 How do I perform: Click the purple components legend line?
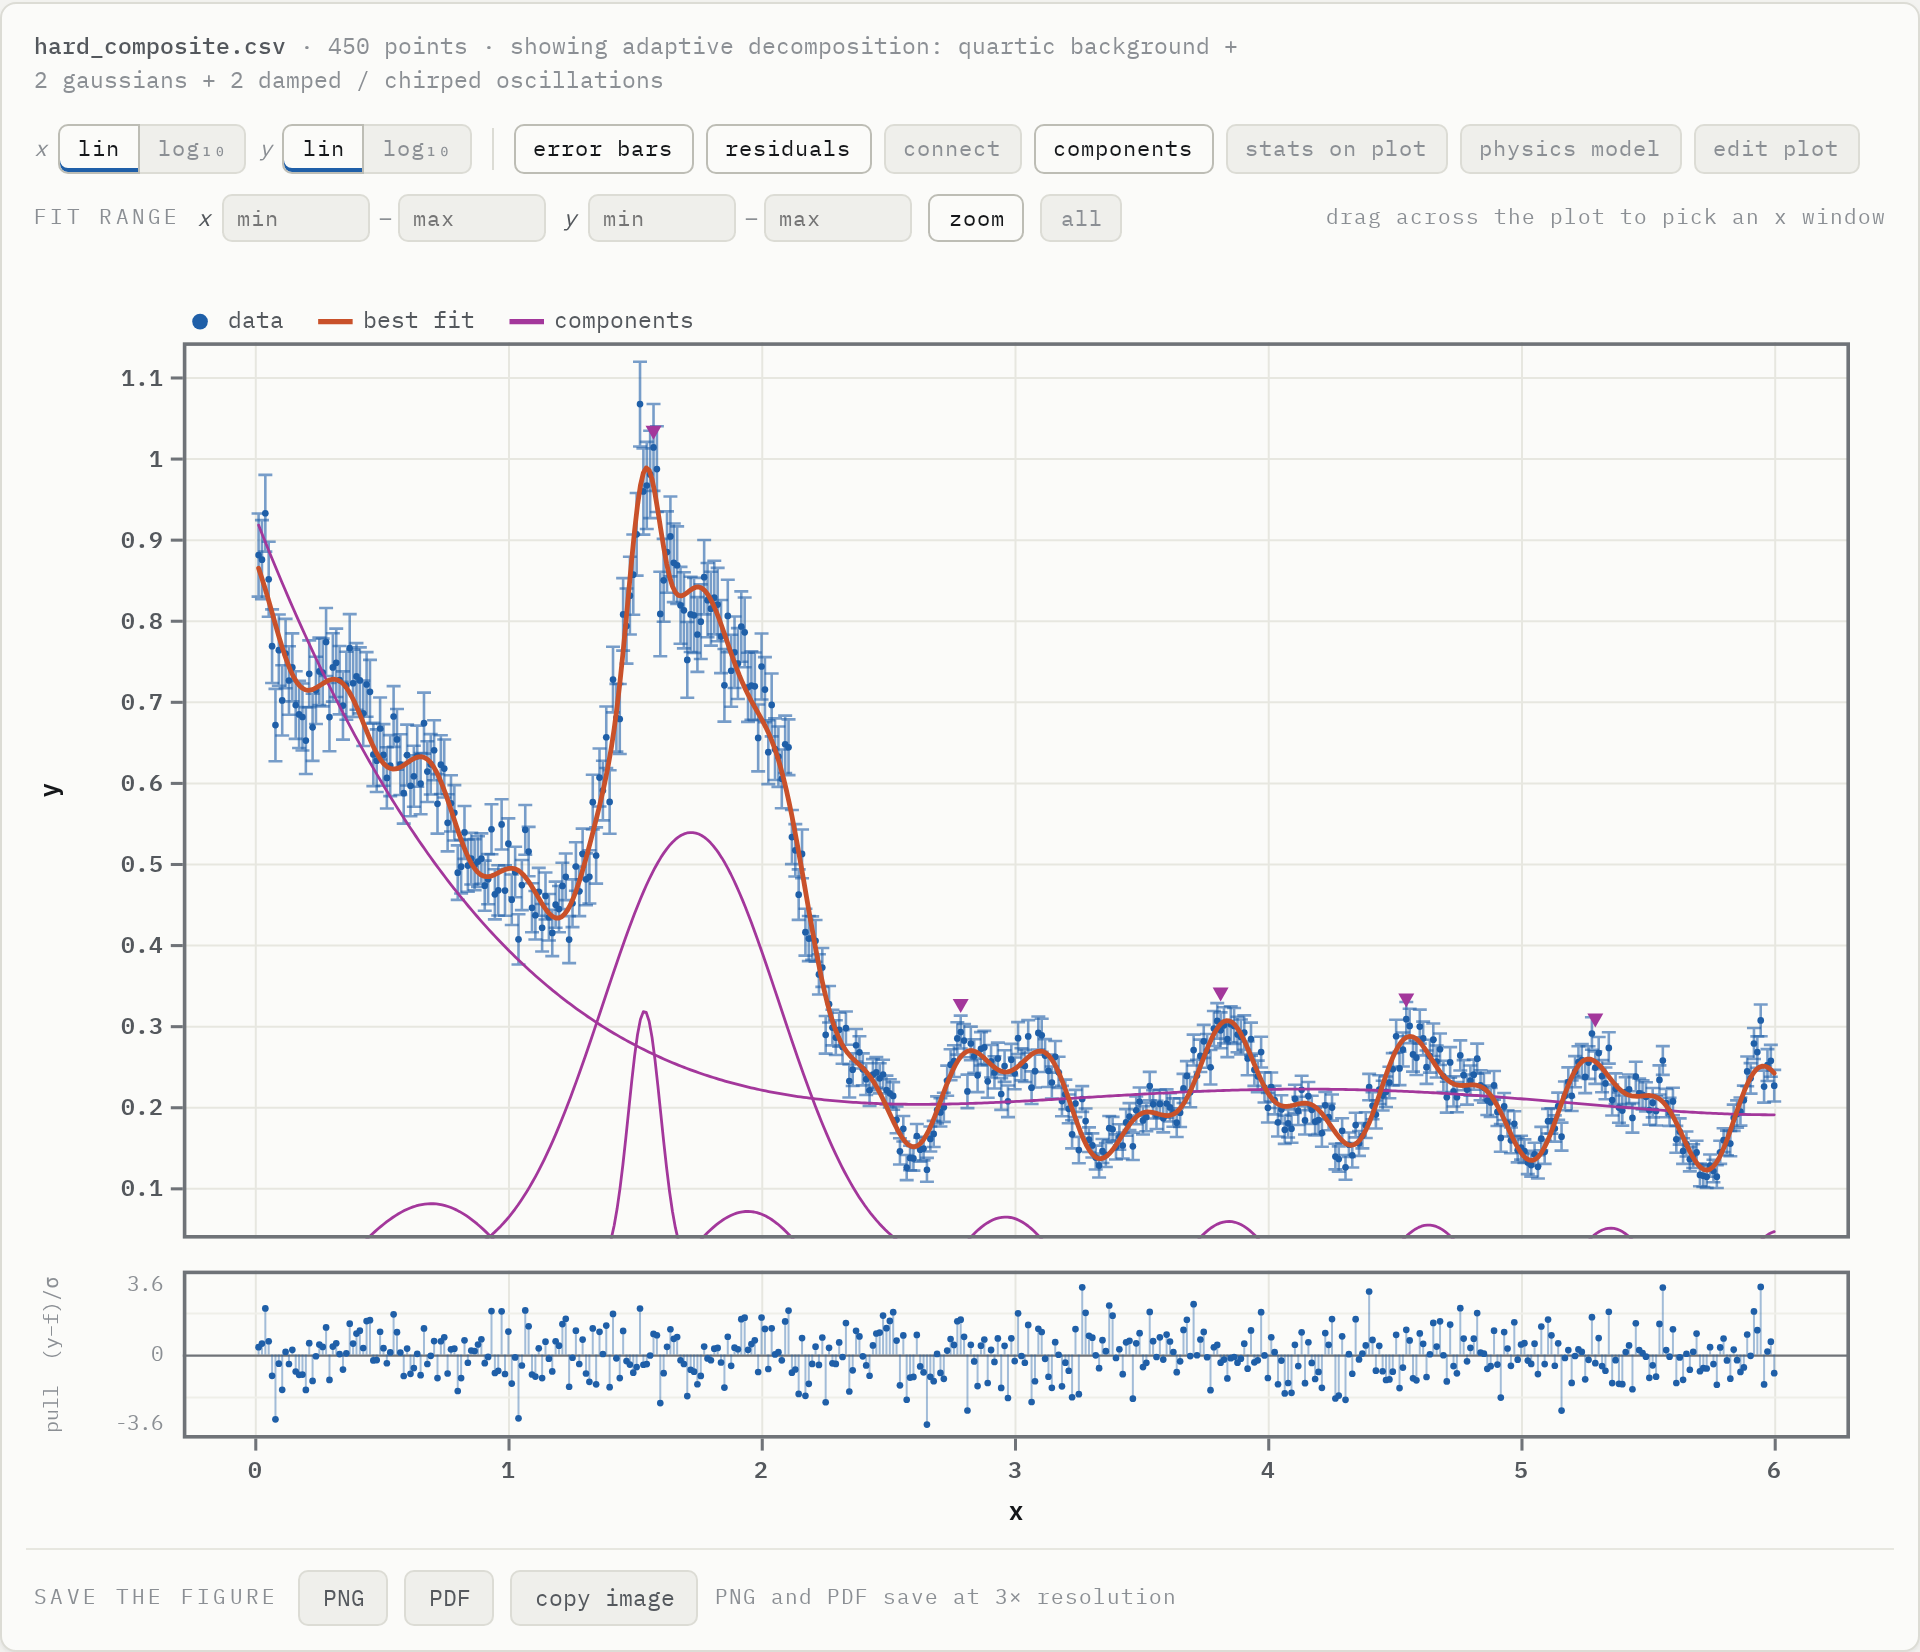click(x=527, y=321)
